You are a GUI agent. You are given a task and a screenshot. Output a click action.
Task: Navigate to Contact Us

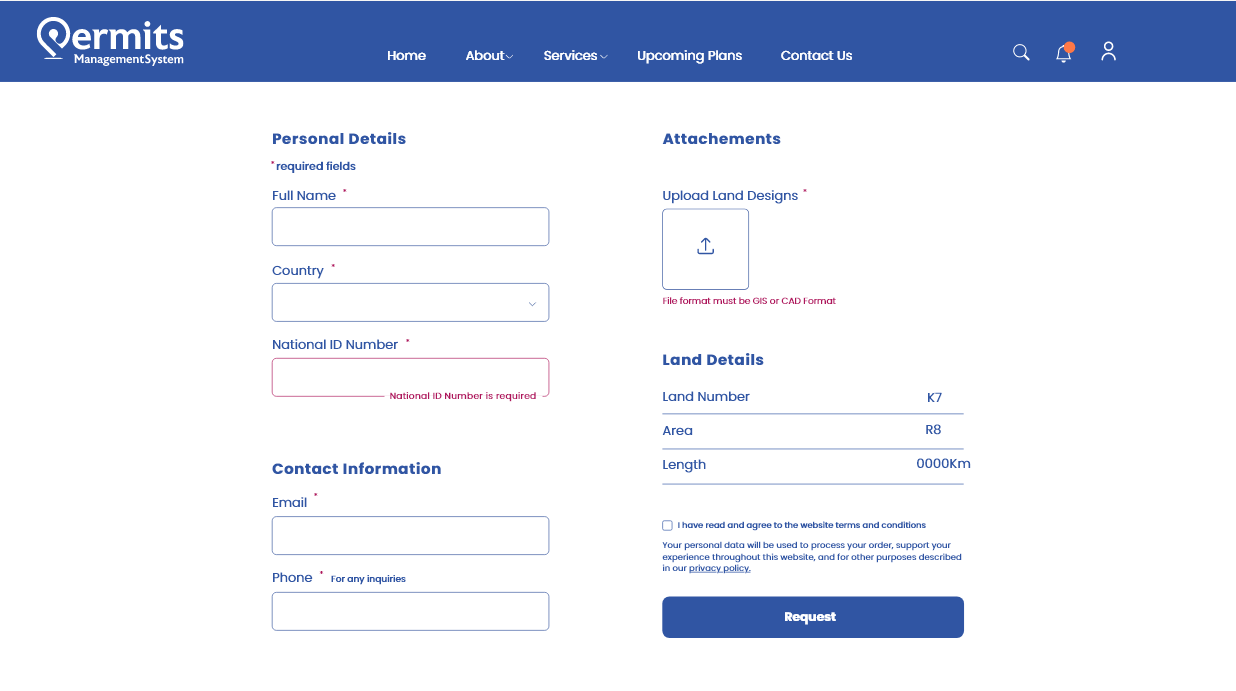816,56
